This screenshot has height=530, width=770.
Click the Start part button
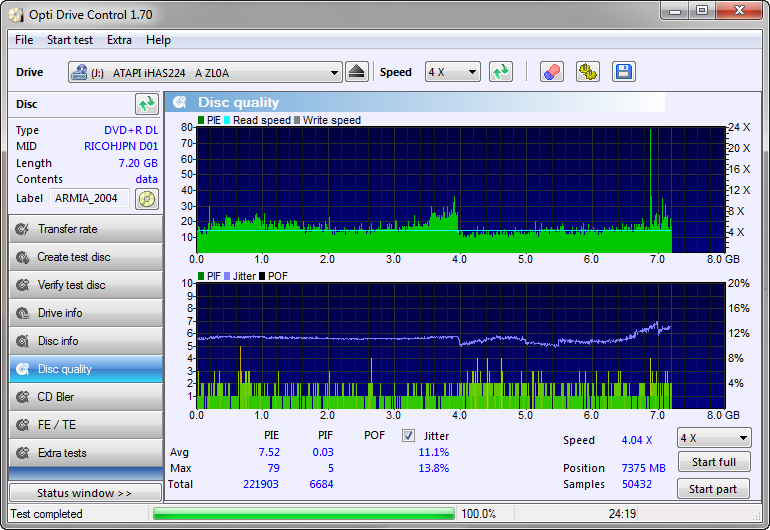(713, 489)
